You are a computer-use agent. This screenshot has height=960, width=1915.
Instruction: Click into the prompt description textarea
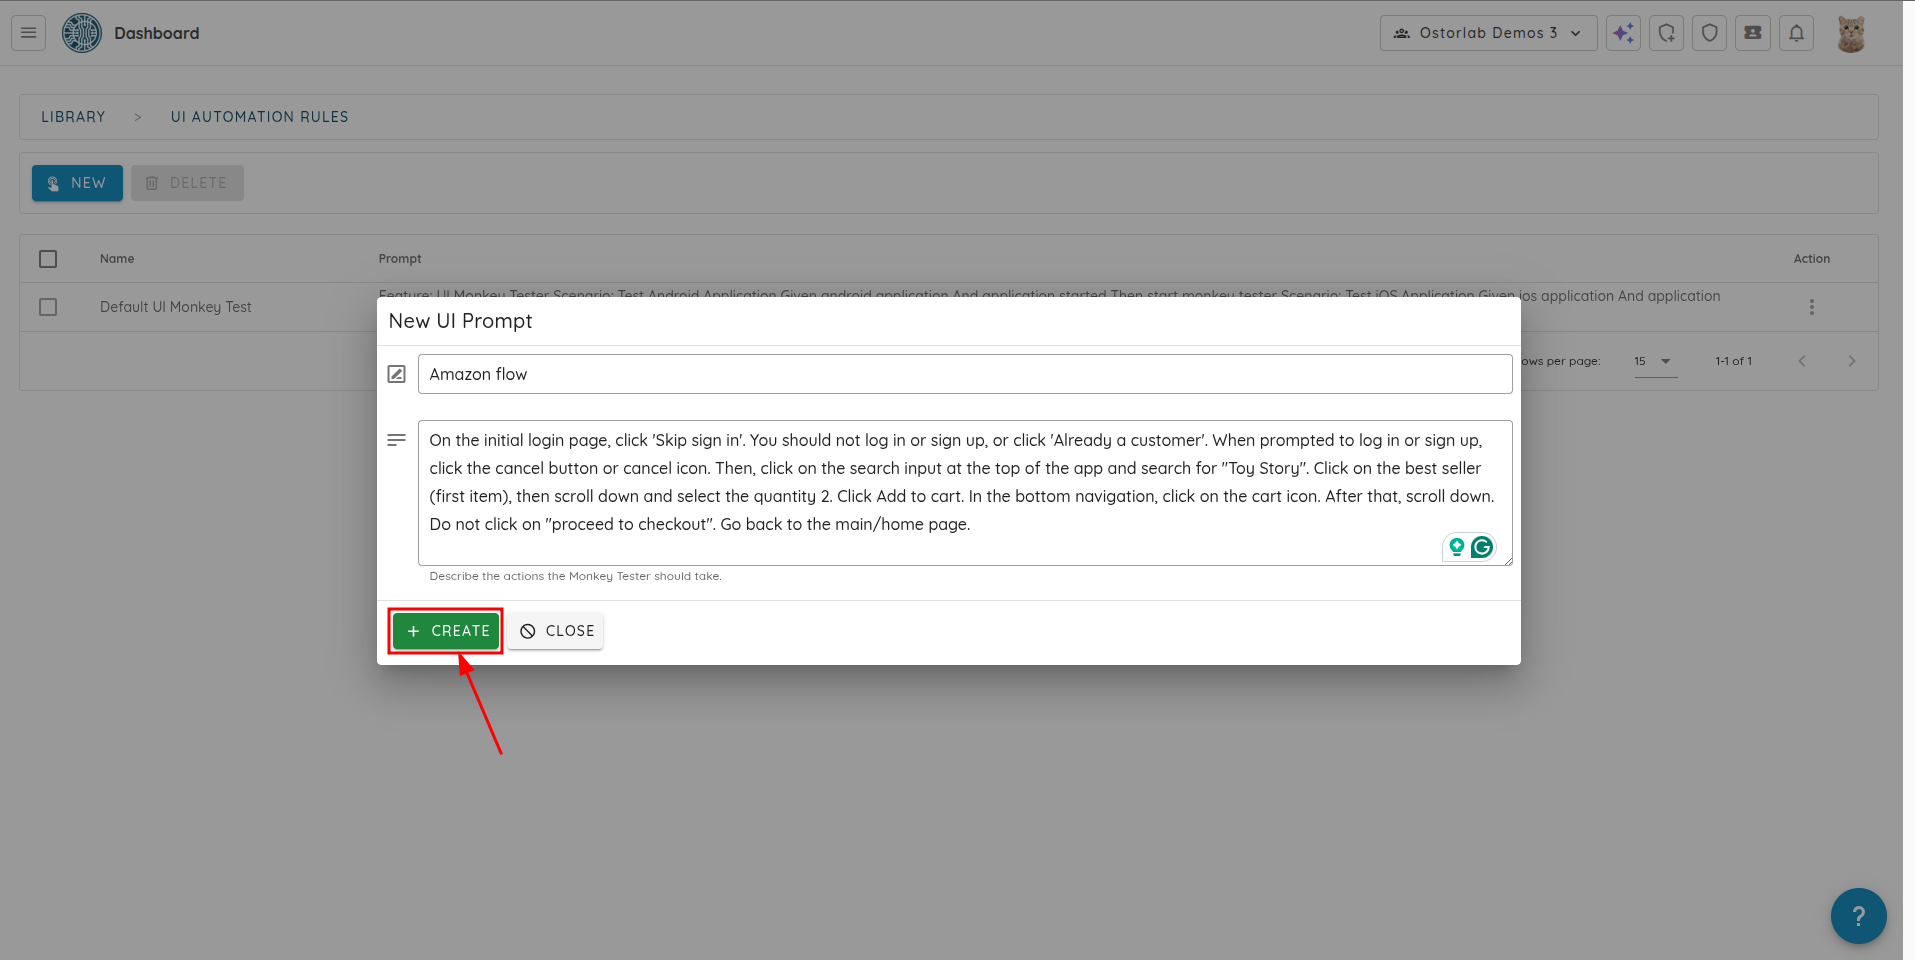pyautogui.click(x=965, y=493)
